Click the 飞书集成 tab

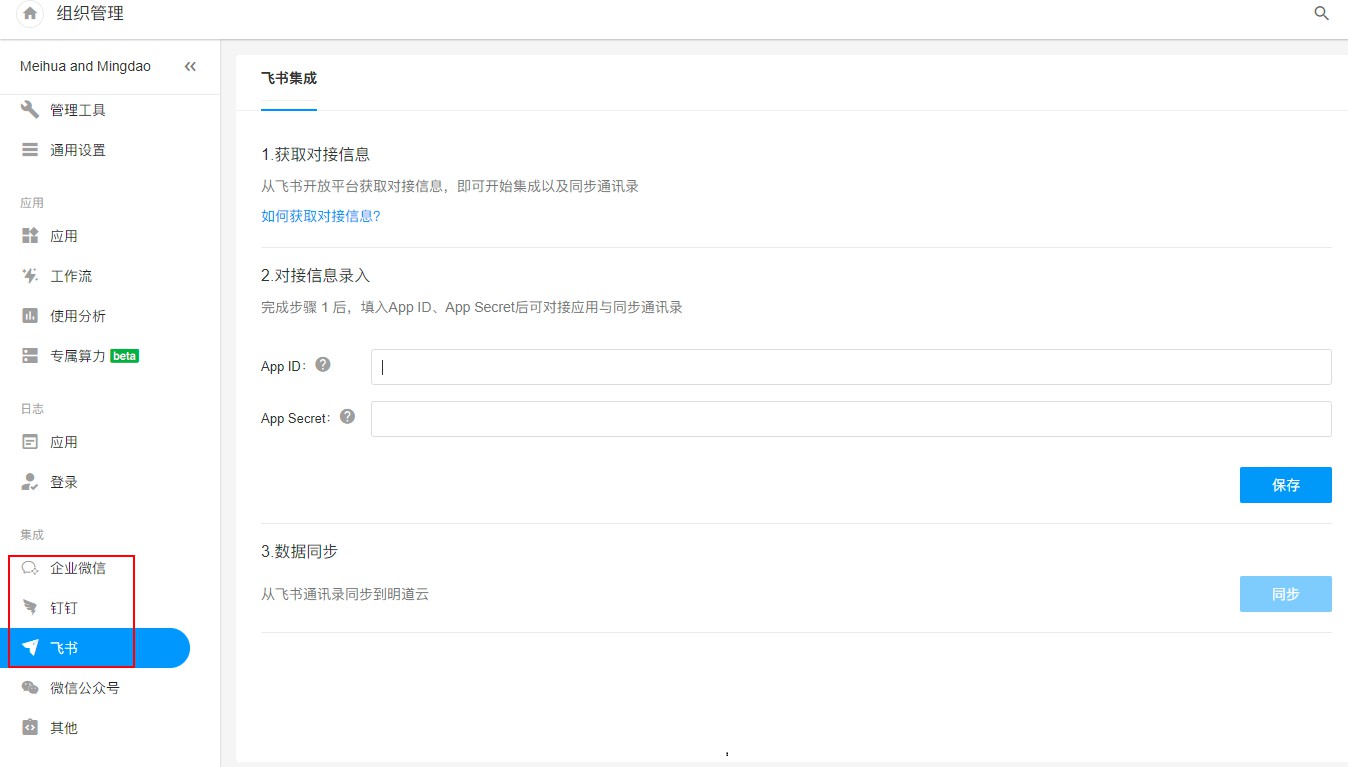(x=288, y=78)
